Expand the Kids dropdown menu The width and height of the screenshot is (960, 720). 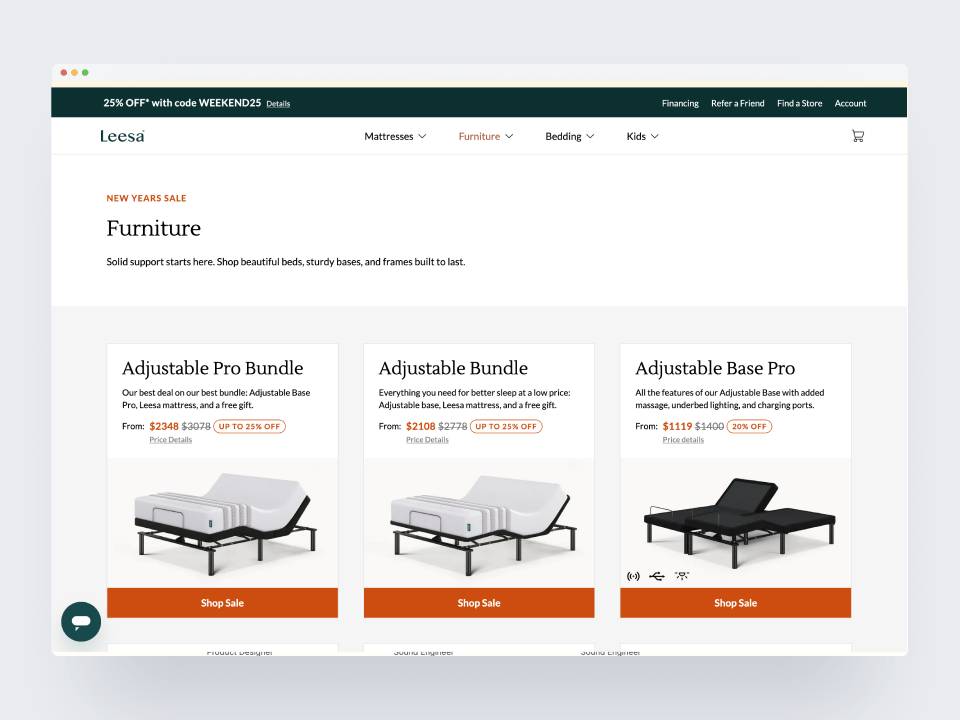[x=642, y=137]
